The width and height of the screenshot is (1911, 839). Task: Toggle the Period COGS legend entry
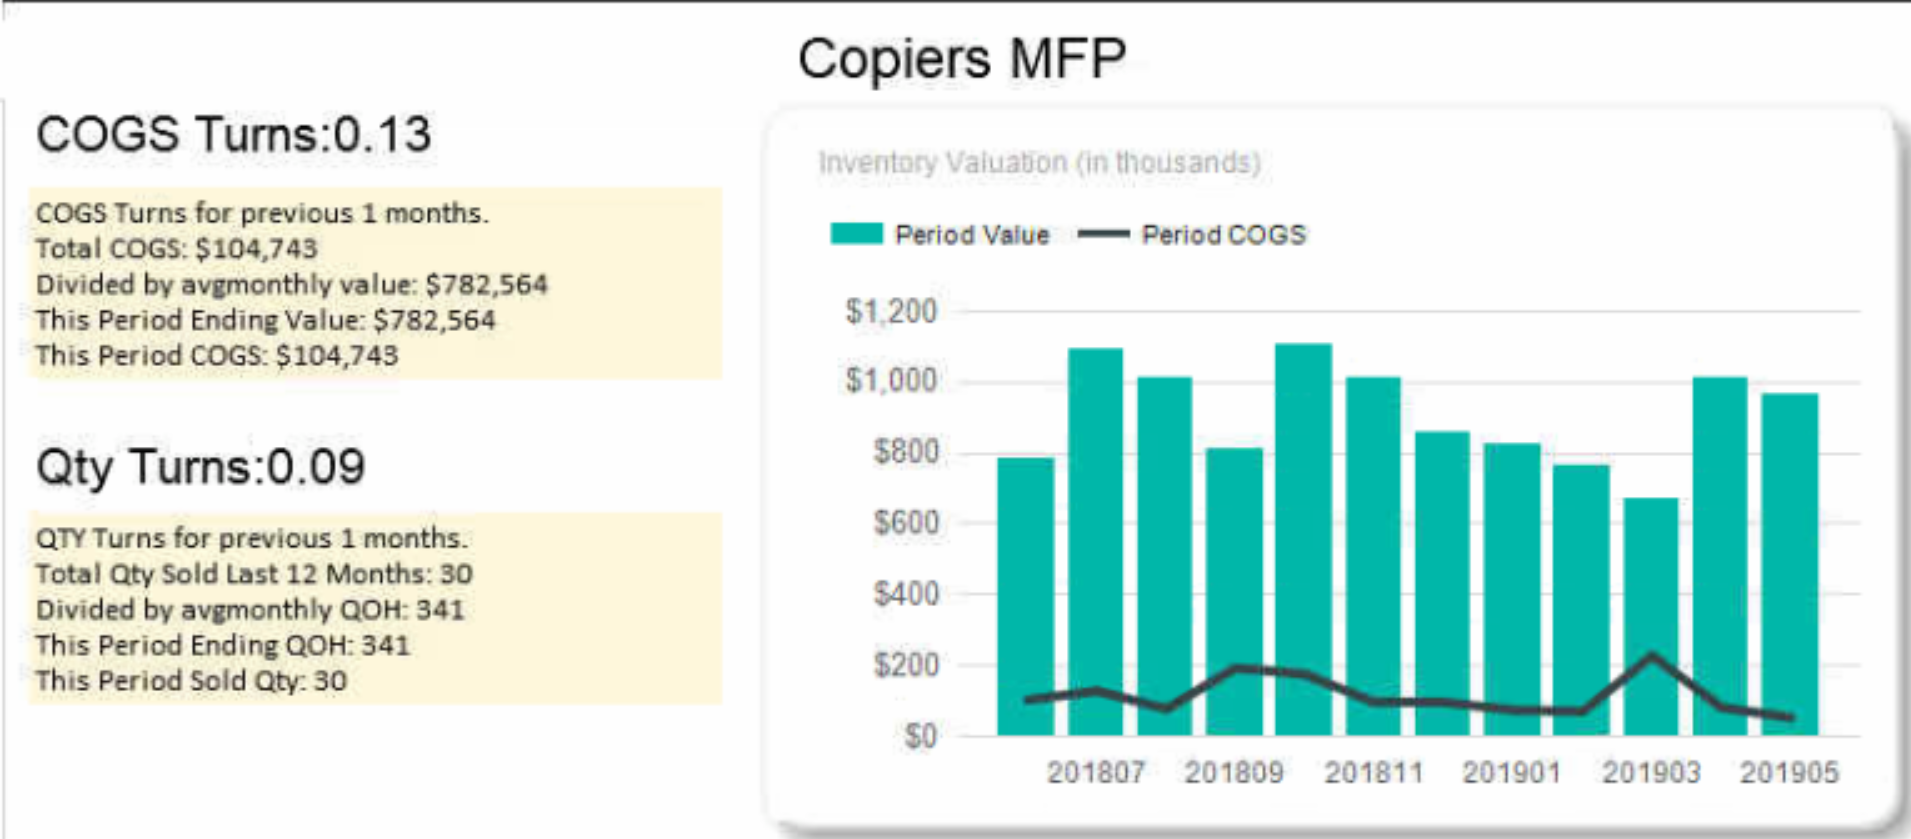click(x=1223, y=235)
